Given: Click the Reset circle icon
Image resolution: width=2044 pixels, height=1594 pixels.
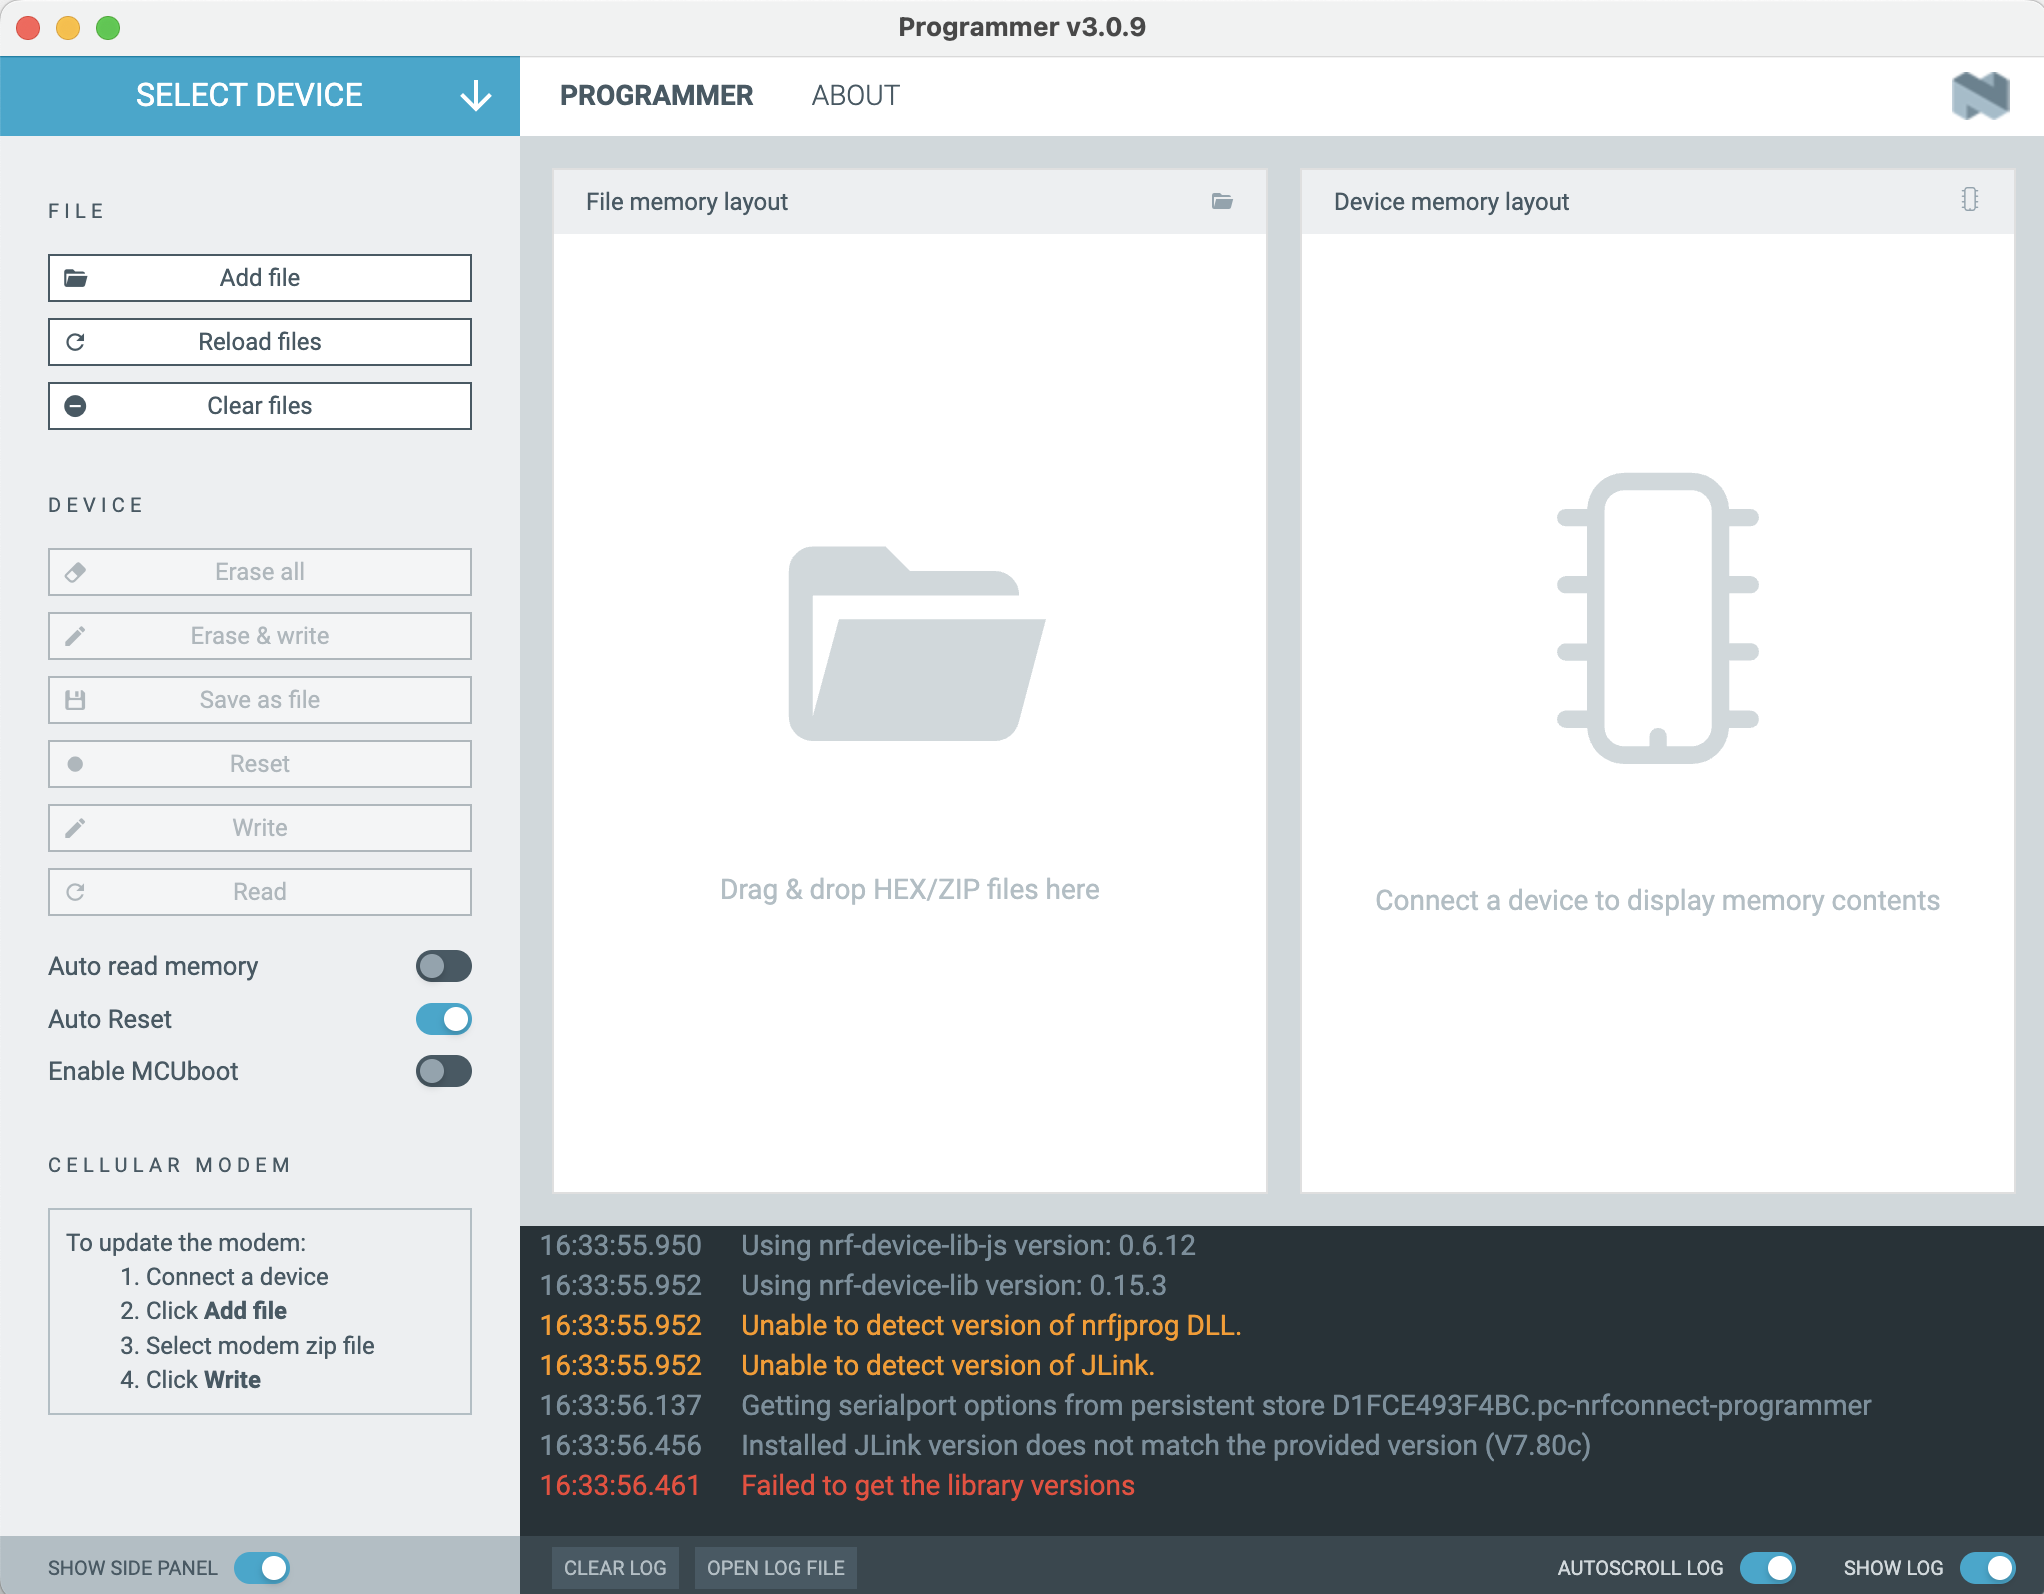Looking at the screenshot, I should 75,763.
